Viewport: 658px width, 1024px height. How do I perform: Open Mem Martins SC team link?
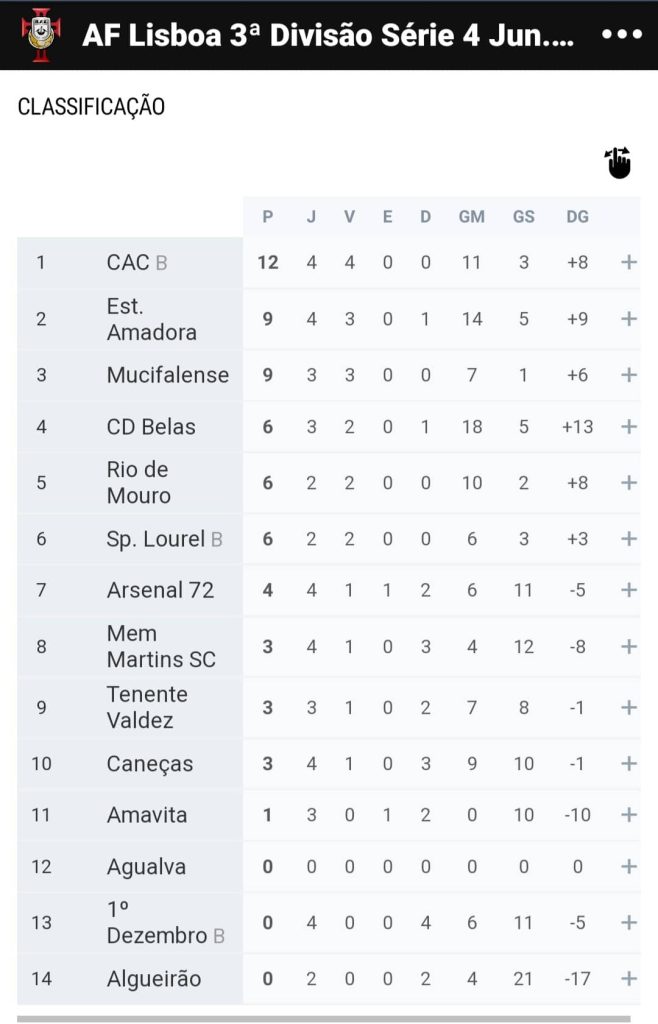point(161,647)
